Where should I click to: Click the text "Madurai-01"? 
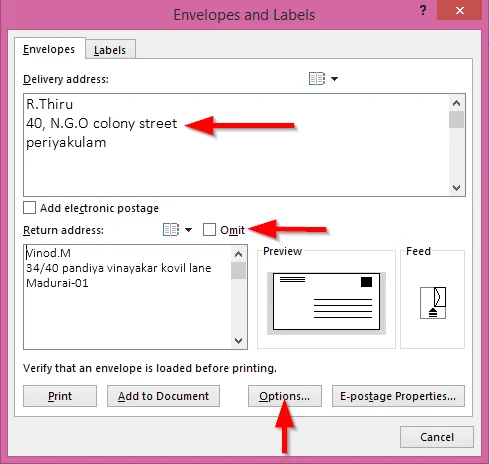(57, 283)
